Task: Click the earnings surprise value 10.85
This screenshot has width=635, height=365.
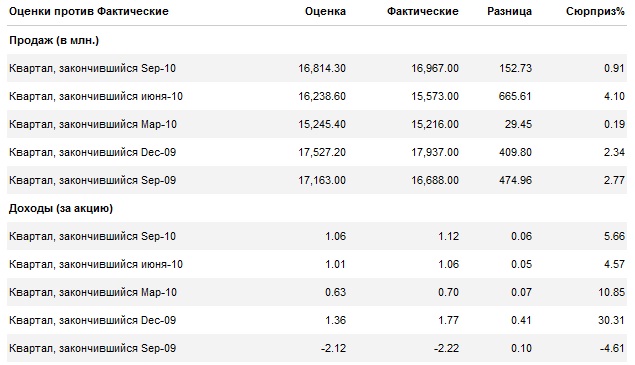Action: (x=612, y=292)
